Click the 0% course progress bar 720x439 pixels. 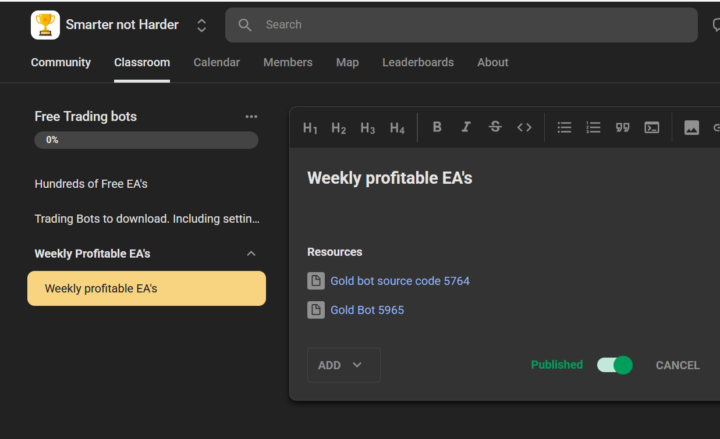[146, 140]
